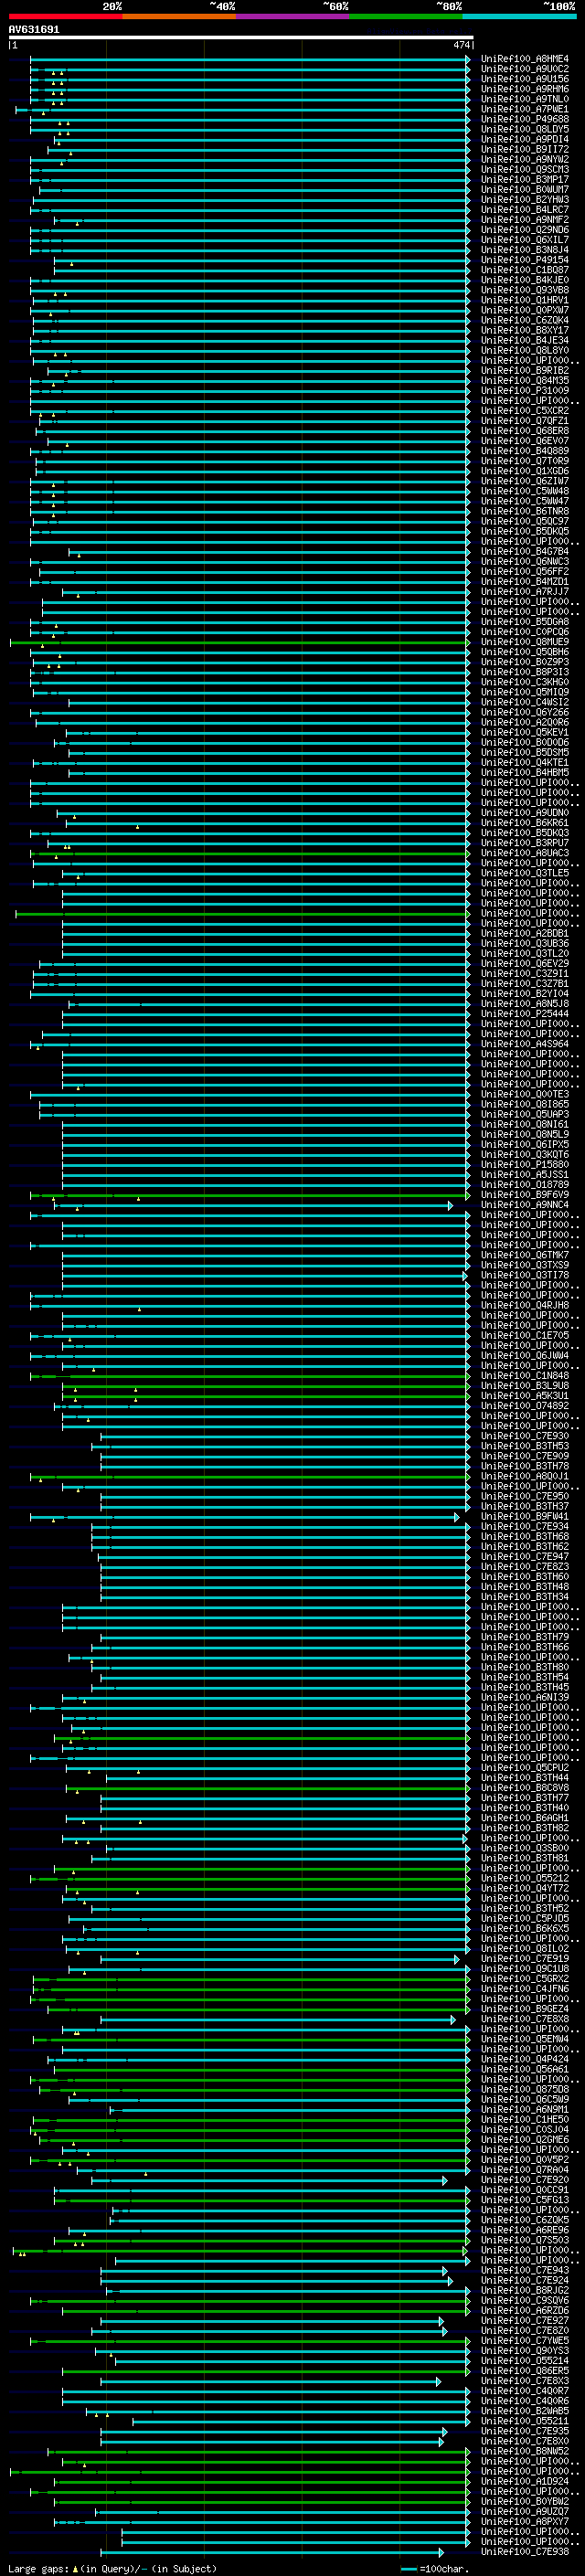585x2576 pixels.
Task: Select label UniRef100_P49154
Action: pyautogui.click(x=525, y=260)
